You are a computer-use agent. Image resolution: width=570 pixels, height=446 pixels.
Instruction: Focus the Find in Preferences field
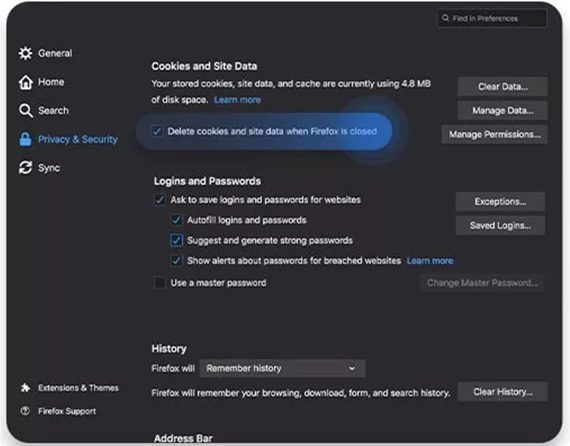click(x=492, y=18)
